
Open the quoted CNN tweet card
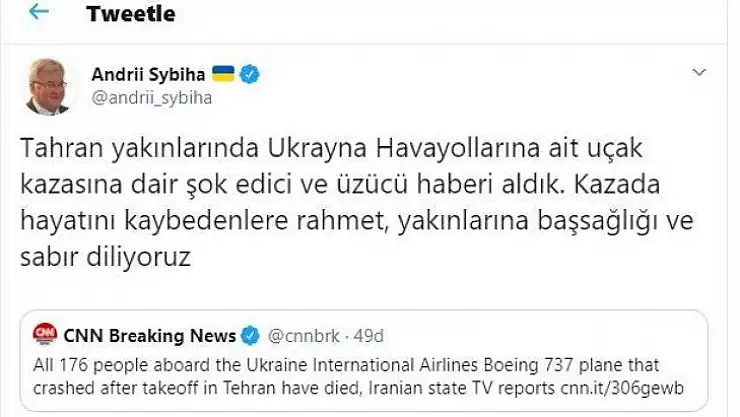click(370, 359)
